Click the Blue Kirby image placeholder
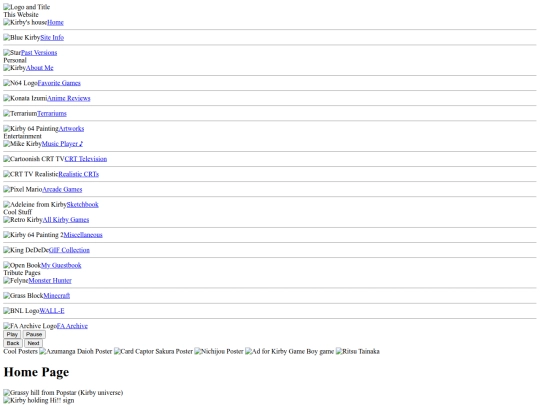540x405 pixels. pyautogui.click(x=22, y=38)
